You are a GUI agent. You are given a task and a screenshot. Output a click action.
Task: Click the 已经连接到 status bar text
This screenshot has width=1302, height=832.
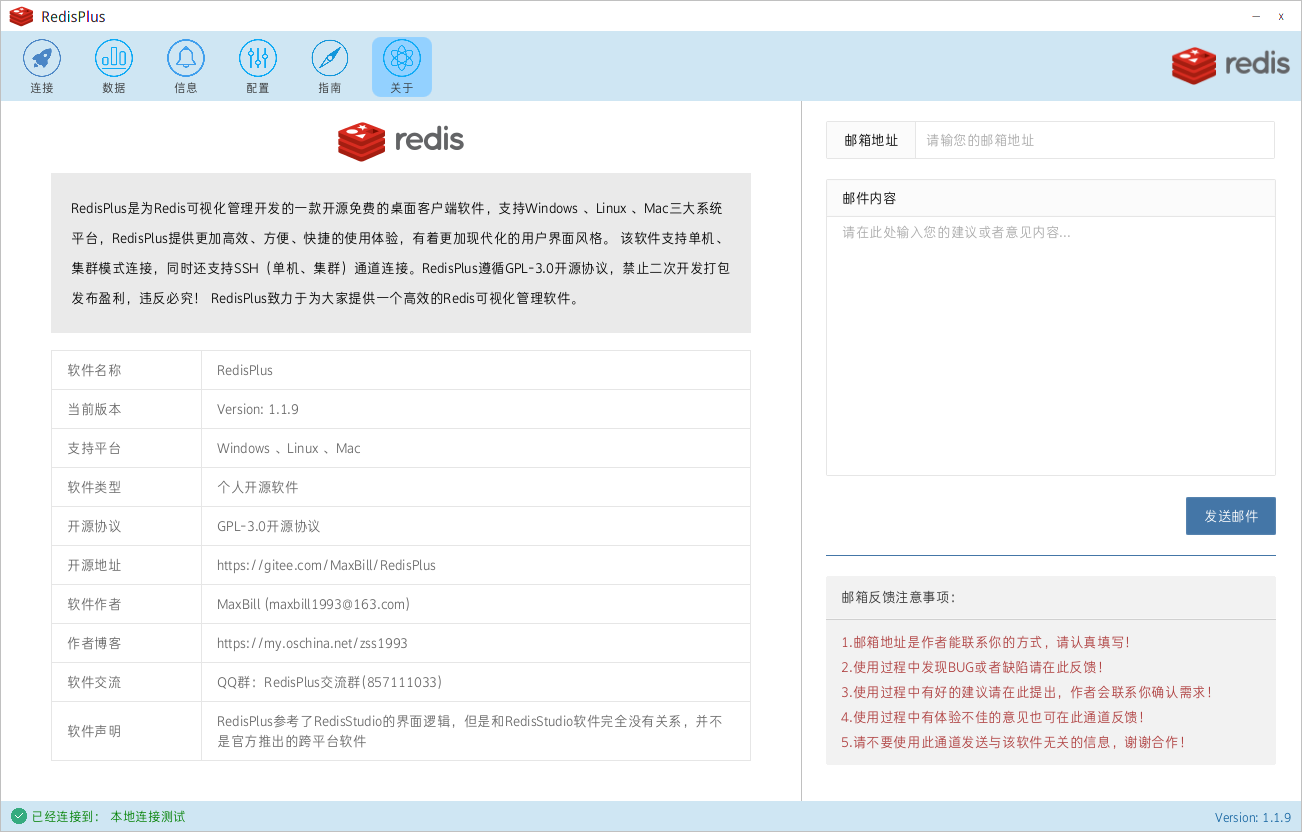(x=66, y=816)
